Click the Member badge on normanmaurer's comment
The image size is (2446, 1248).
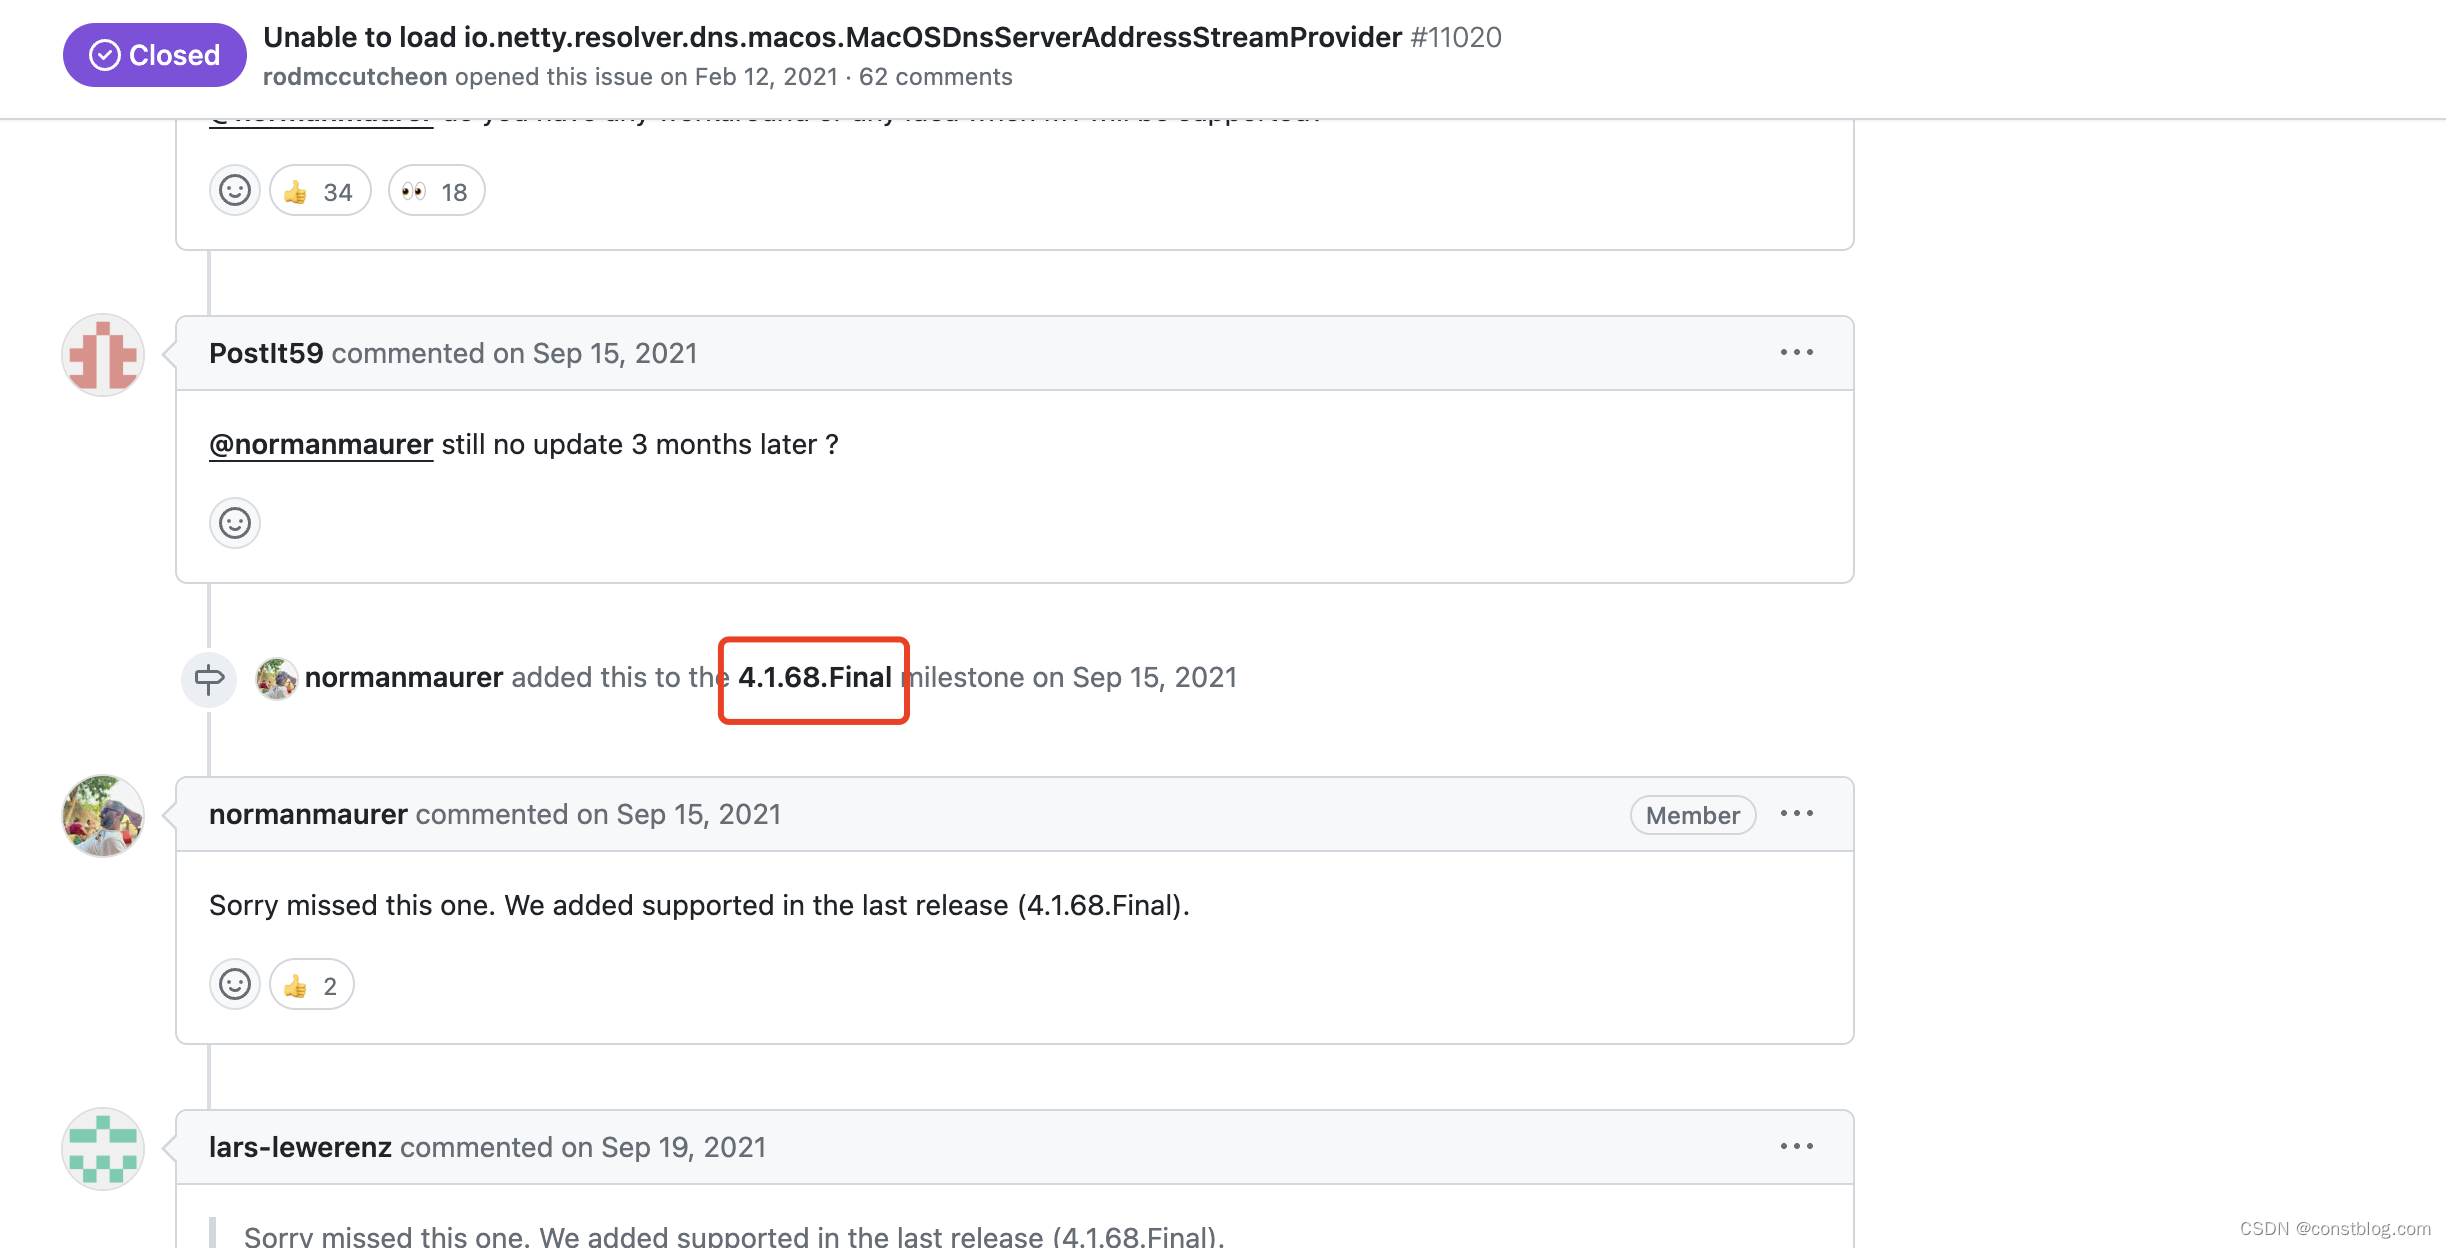[1692, 815]
